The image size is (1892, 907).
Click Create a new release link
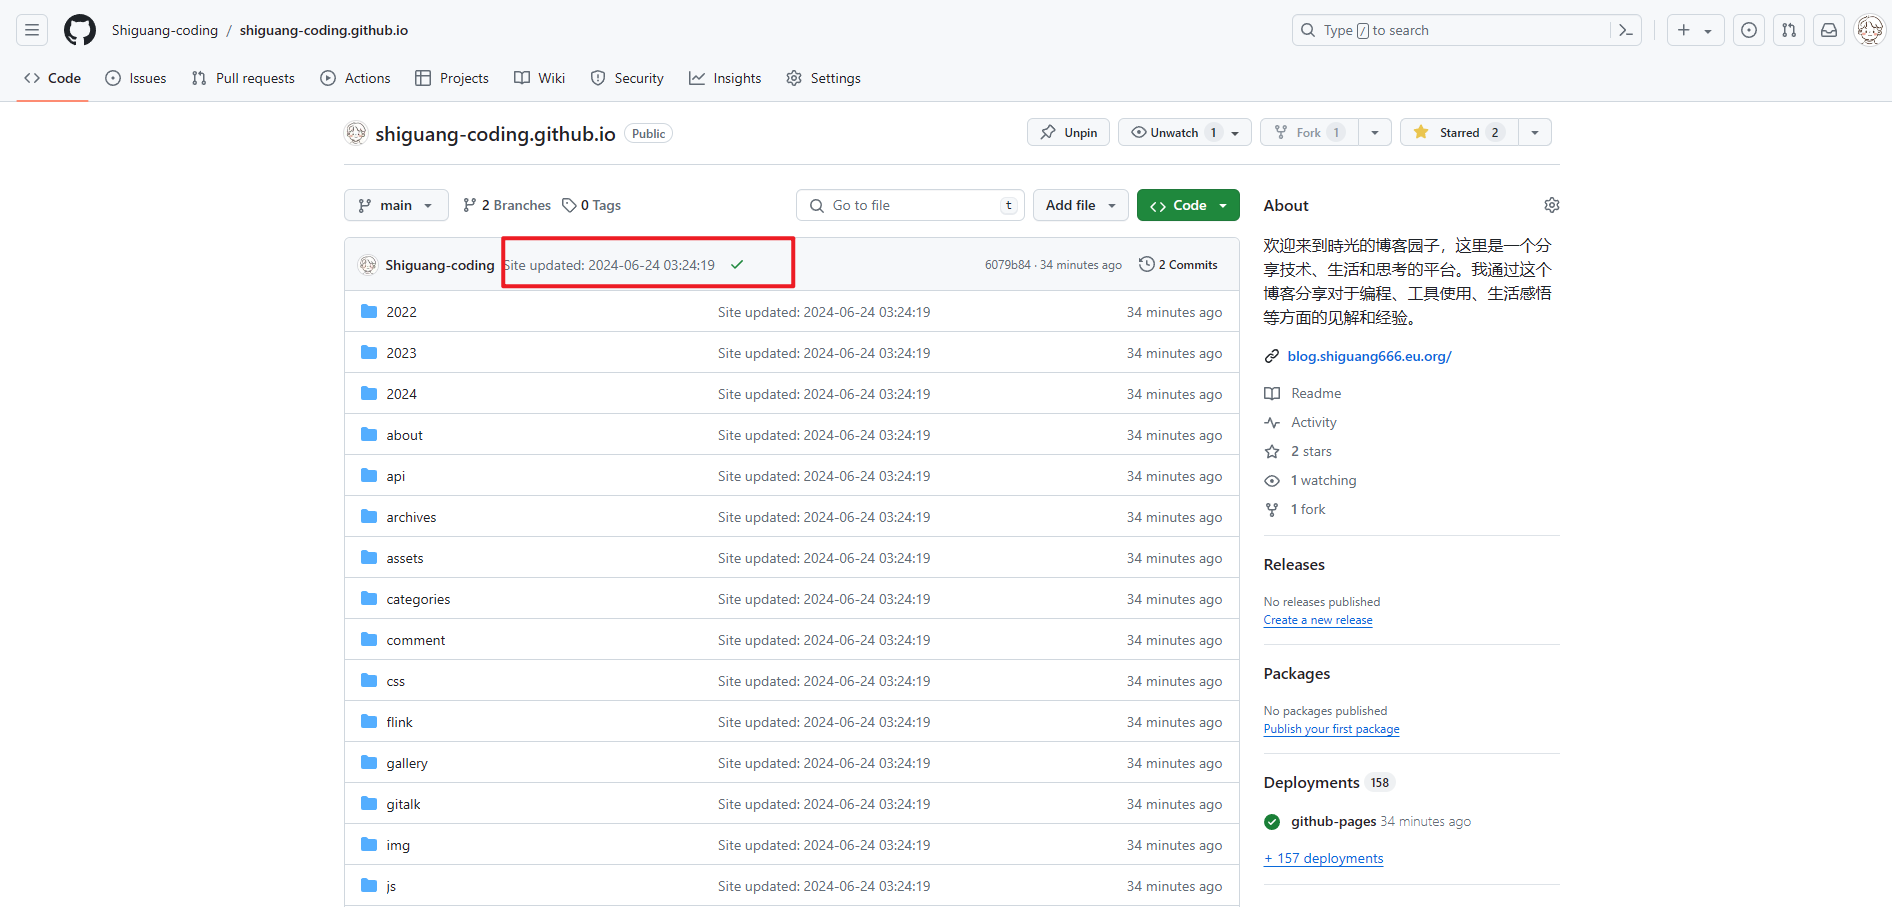(1318, 620)
